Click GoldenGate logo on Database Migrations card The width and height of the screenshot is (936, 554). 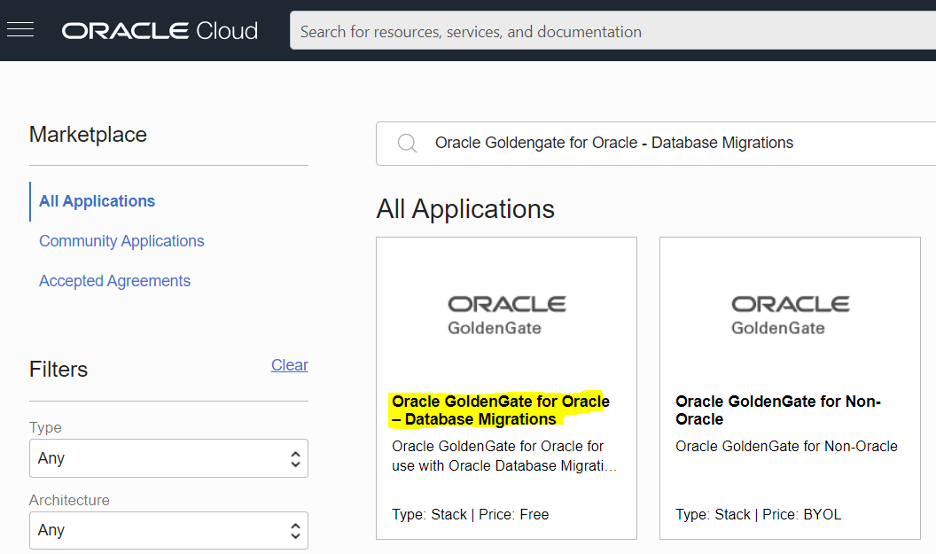(x=507, y=315)
